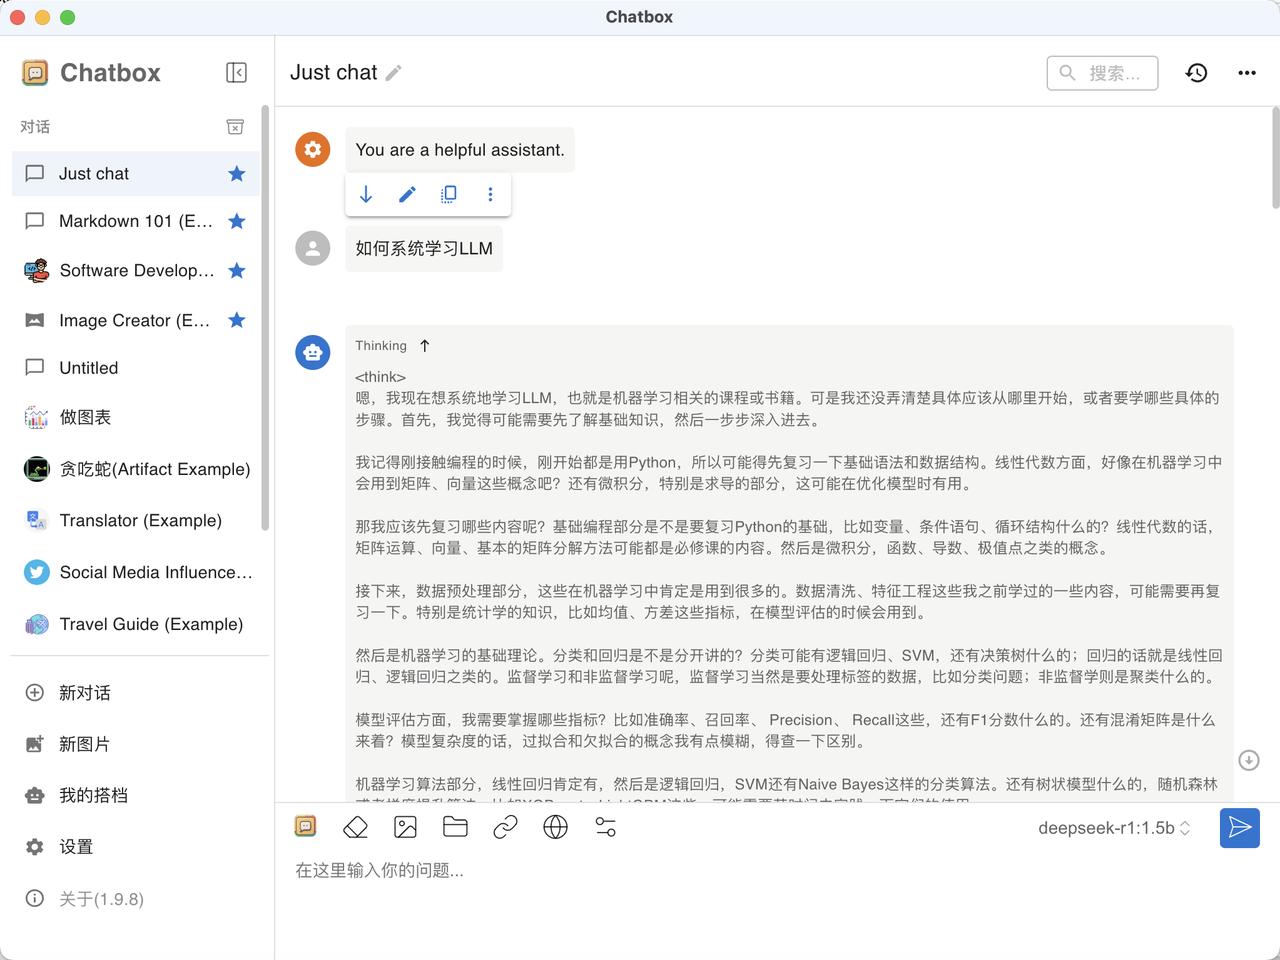This screenshot has height=960, width=1280.
Task: Open the Translator (Example) conversation
Action: click(x=140, y=520)
